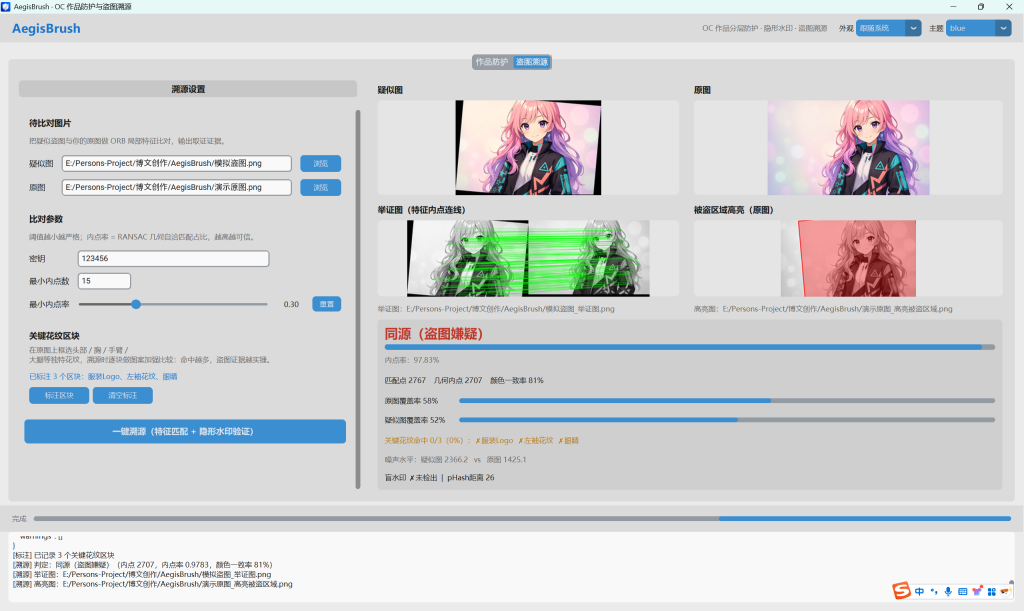Click the 0.30 slider value label
Screen dimensions: 1024x611
pyautogui.click(x=291, y=304)
